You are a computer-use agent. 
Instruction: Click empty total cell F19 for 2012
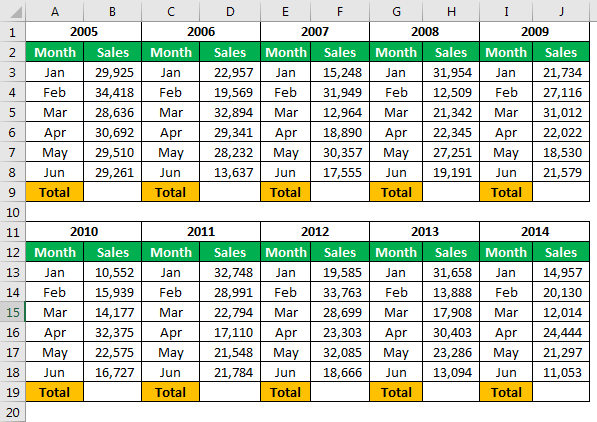[340, 392]
